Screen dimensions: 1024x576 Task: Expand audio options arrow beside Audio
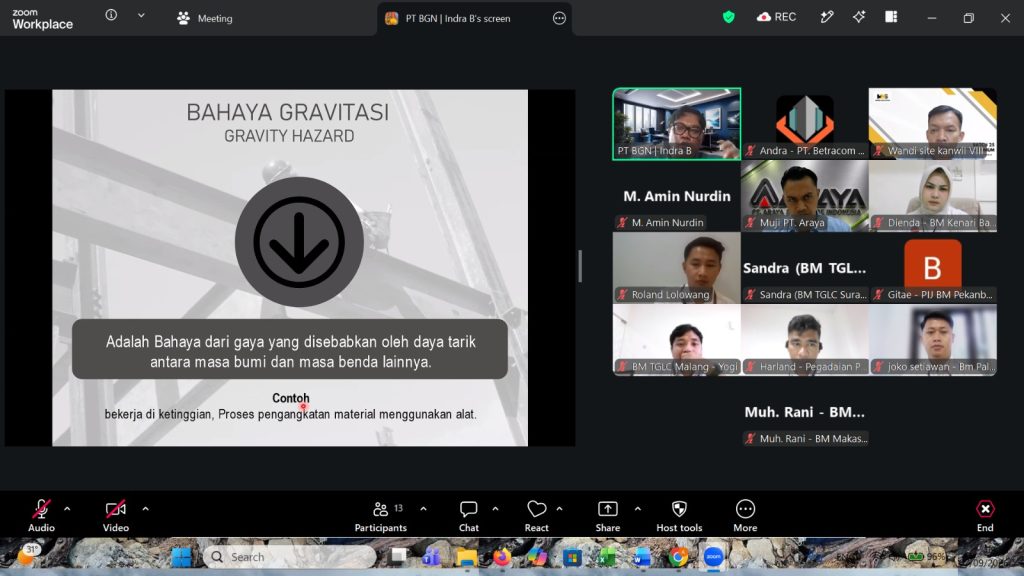pos(67,509)
